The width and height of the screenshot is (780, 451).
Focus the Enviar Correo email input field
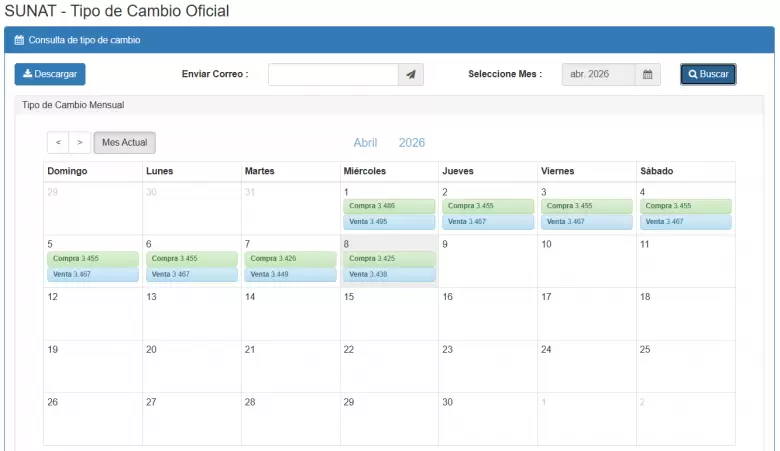coord(333,75)
